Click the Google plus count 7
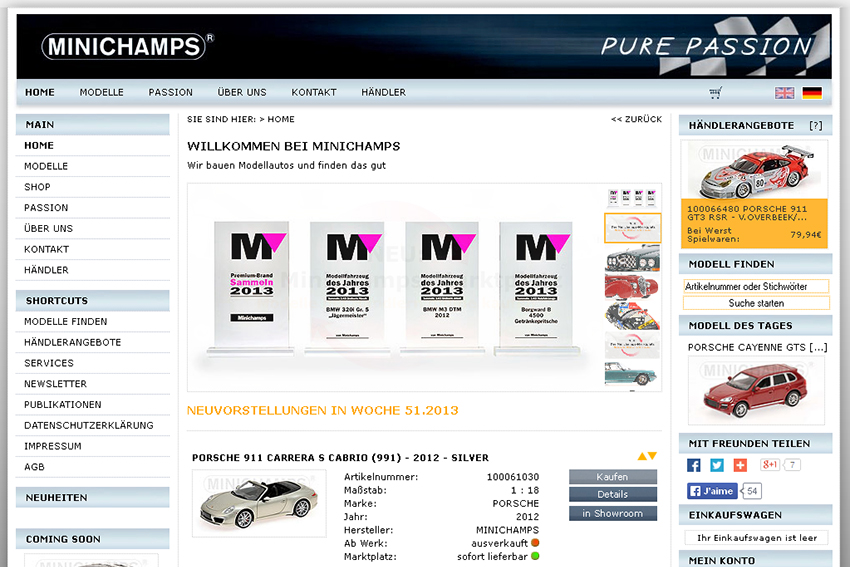Viewport: 850px width, 567px height. click(792, 465)
